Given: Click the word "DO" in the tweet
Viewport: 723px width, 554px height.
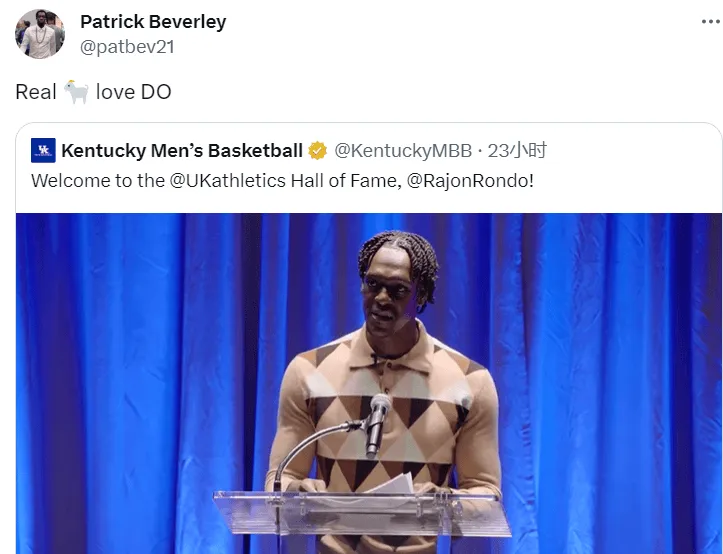Looking at the screenshot, I should pos(156,92).
